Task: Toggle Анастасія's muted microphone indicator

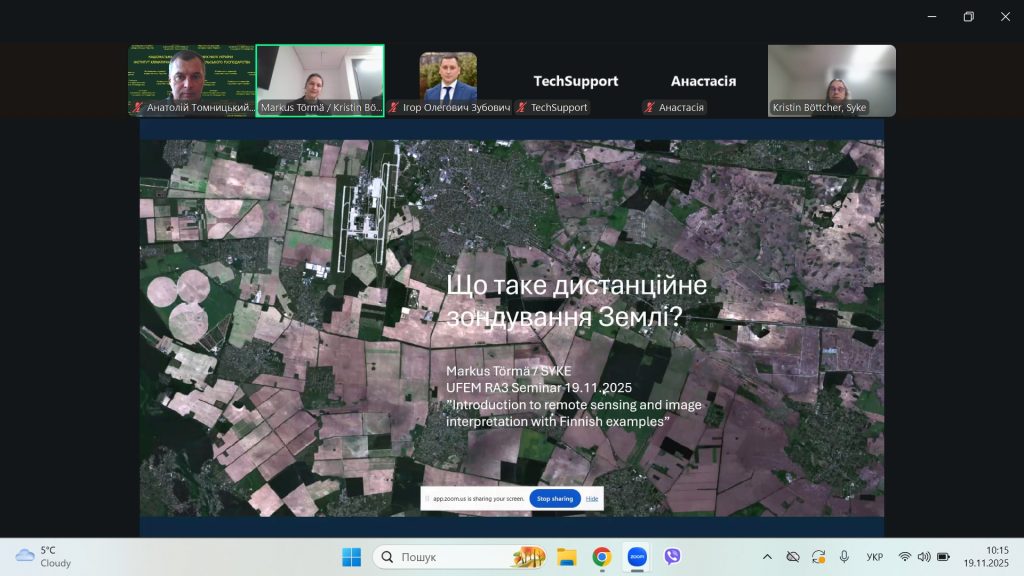Action: 648,107
